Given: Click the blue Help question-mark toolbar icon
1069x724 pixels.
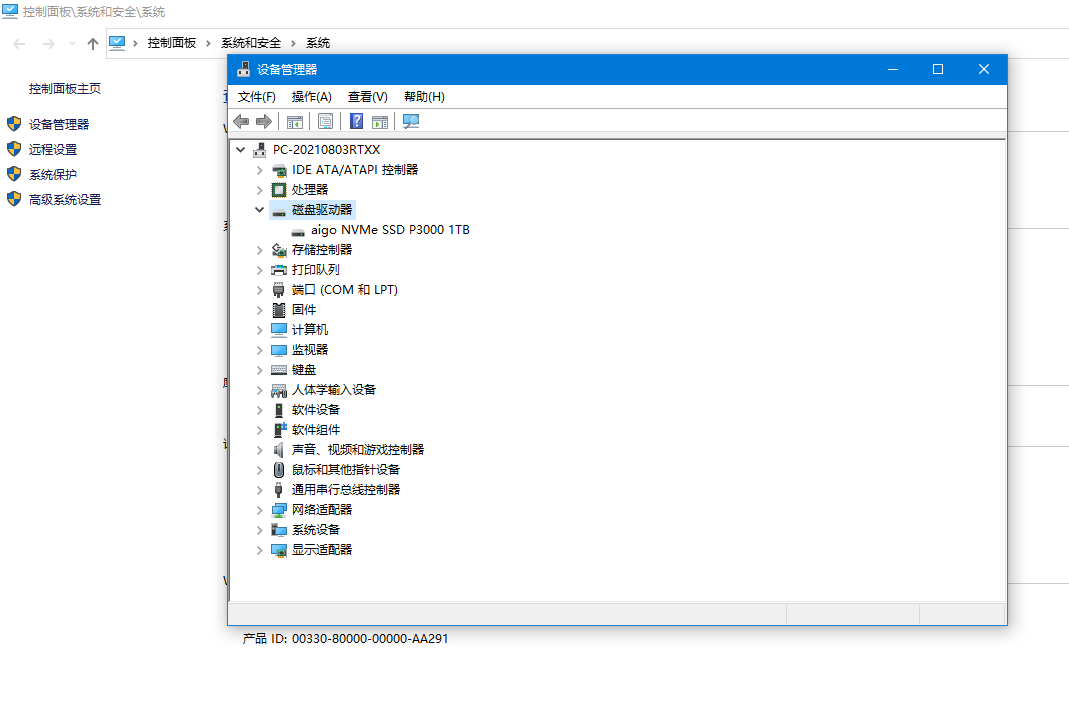Looking at the screenshot, I should coord(356,121).
